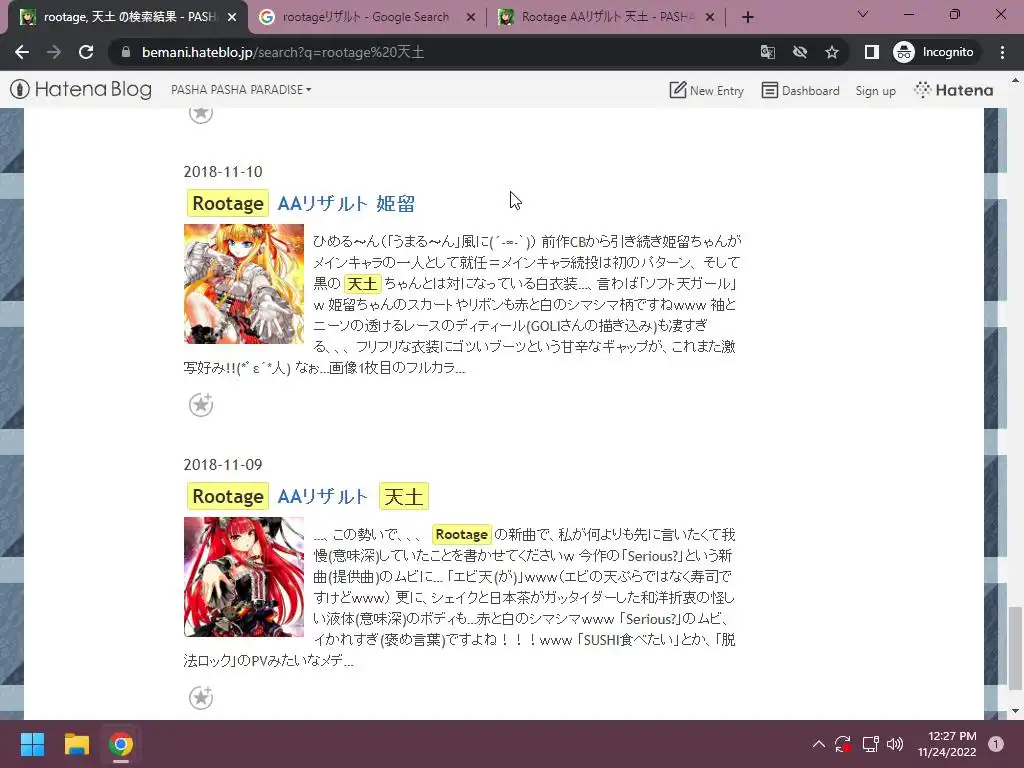Click the scrollbar down arrow

[x=1015, y=711]
